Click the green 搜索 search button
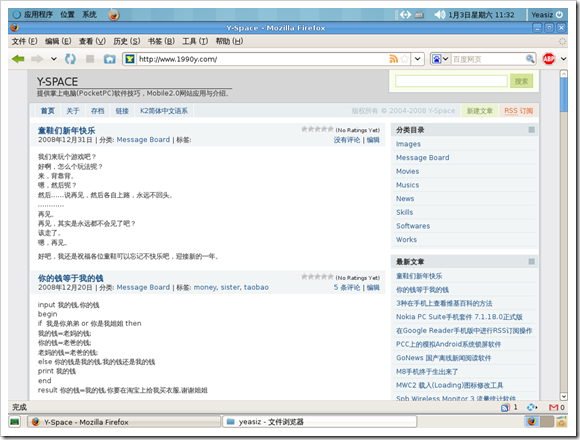The width and height of the screenshot is (580, 440). click(x=521, y=81)
